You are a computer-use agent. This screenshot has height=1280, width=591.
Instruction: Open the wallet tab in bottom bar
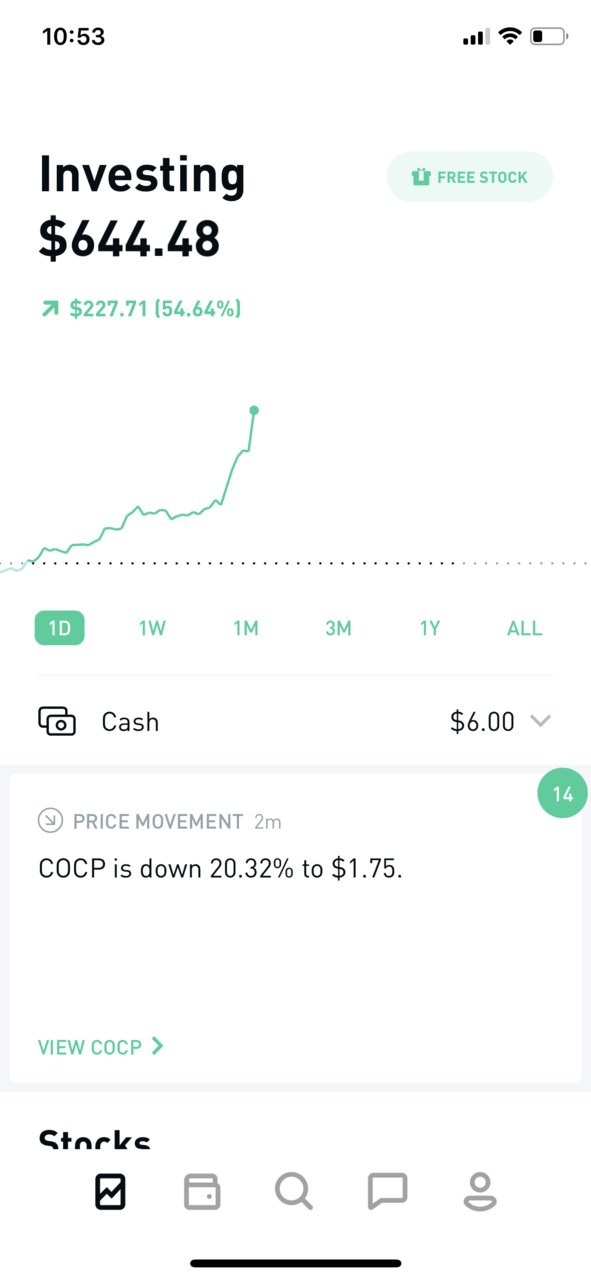point(202,1191)
